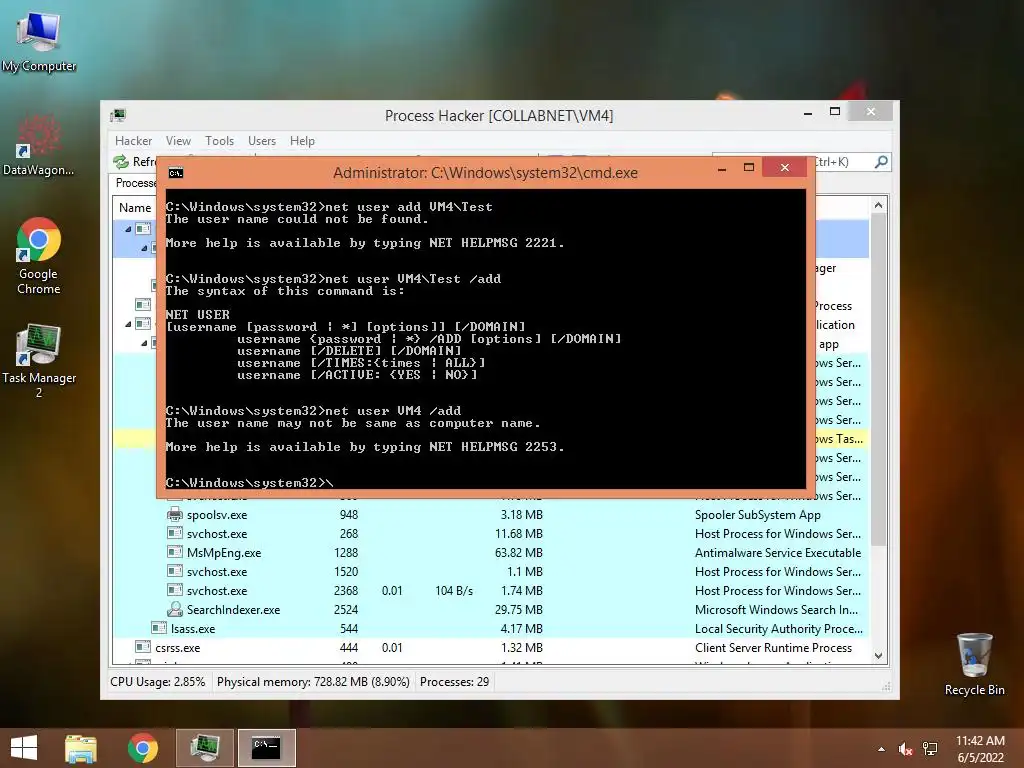Click the csrss.exe process icon
Image resolution: width=1024 pixels, height=768 pixels.
click(143, 647)
